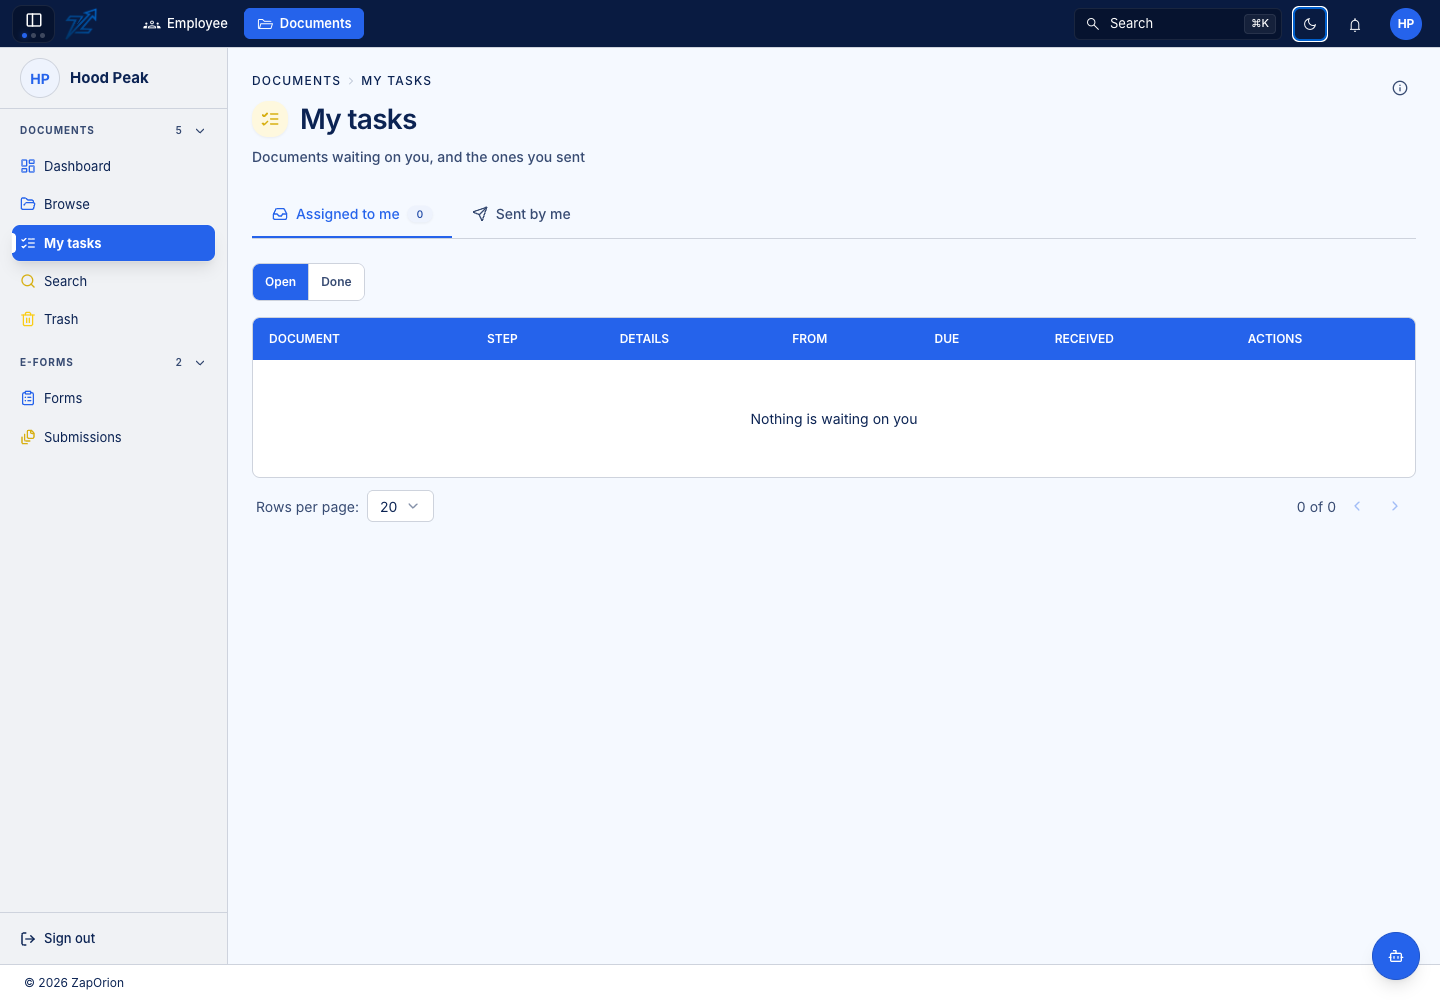The image size is (1440, 1000).
Task: Open notifications bell icon
Action: [1355, 24]
